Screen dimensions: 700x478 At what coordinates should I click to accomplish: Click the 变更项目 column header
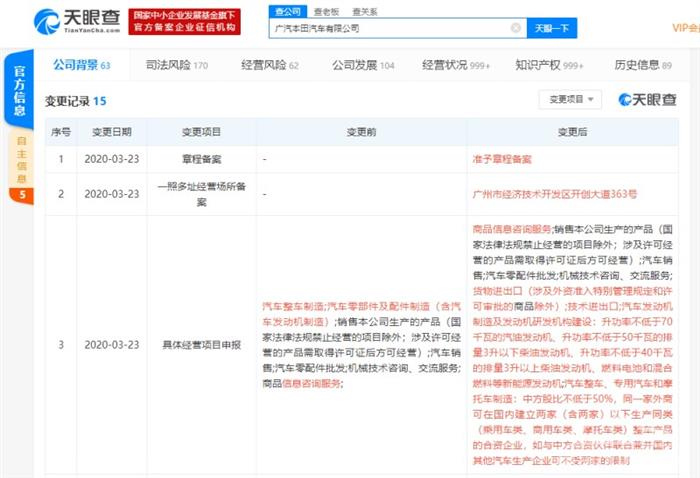pyautogui.click(x=201, y=132)
